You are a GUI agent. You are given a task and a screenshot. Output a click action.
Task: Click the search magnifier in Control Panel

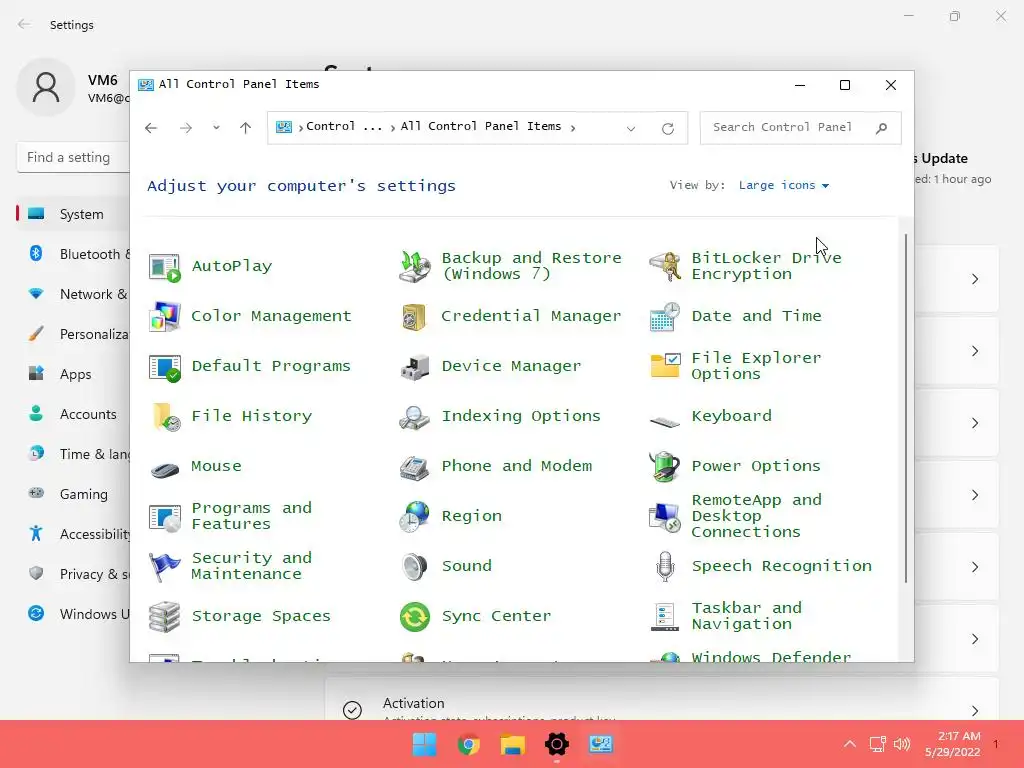[x=881, y=127]
